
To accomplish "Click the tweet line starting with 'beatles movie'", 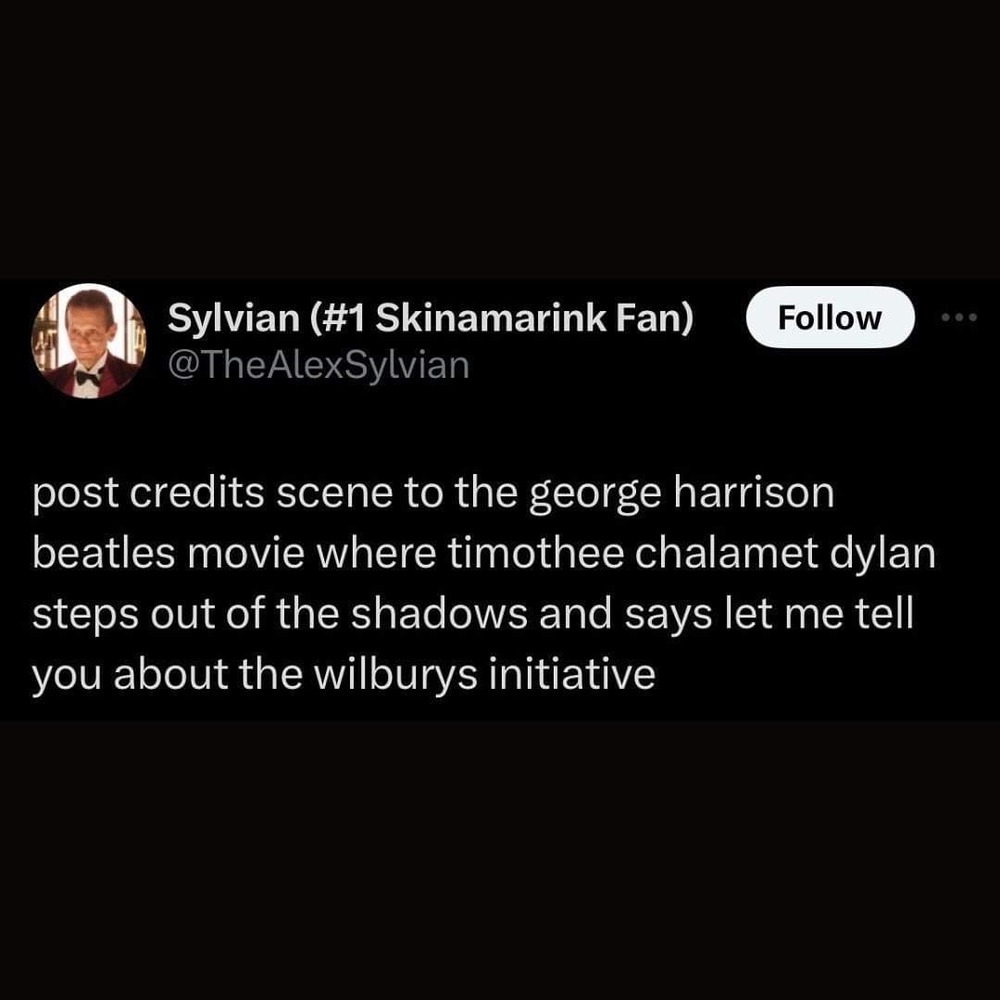I will click(484, 553).
